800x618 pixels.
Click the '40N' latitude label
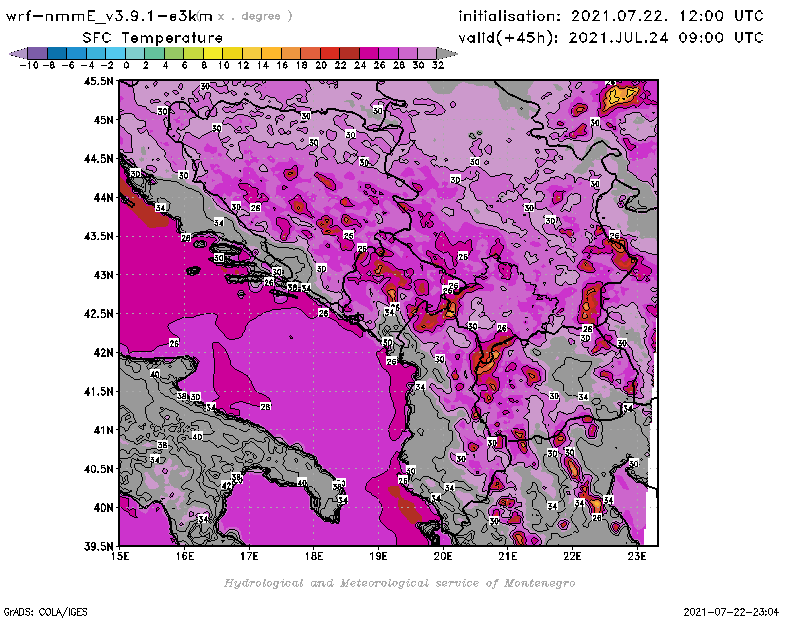coord(103,508)
